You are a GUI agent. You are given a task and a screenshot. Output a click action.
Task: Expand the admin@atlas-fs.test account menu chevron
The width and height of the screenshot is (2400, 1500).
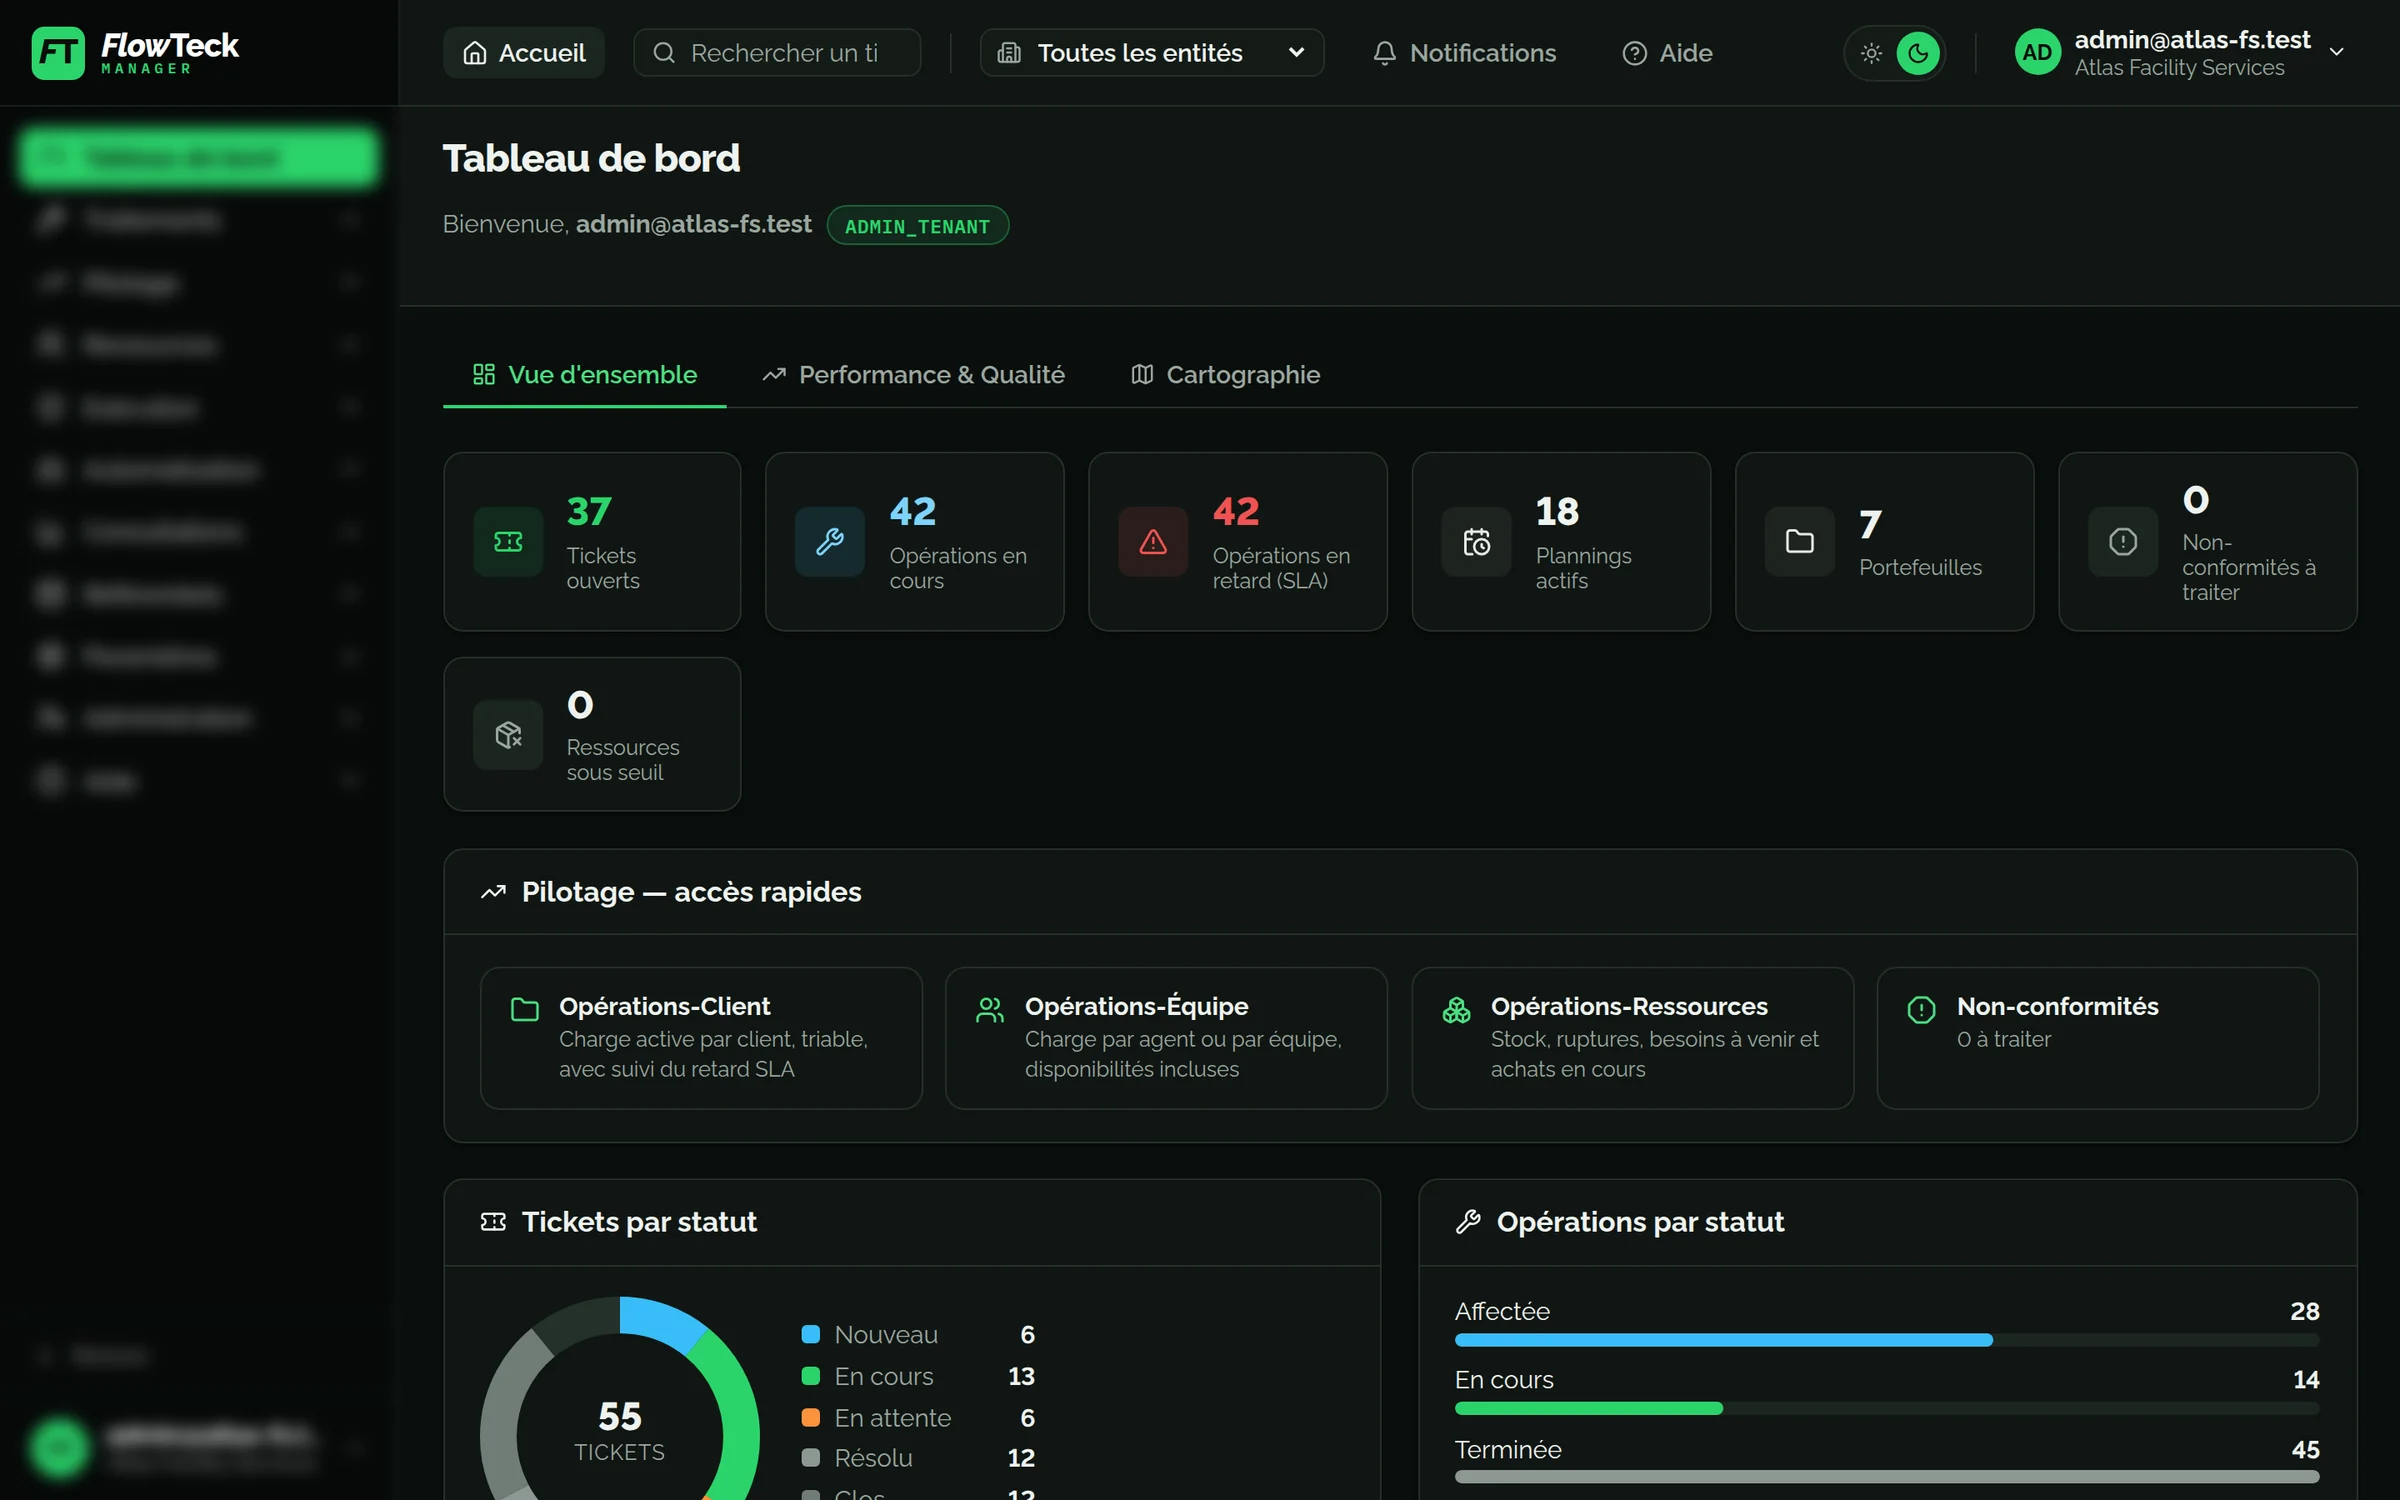(2337, 52)
